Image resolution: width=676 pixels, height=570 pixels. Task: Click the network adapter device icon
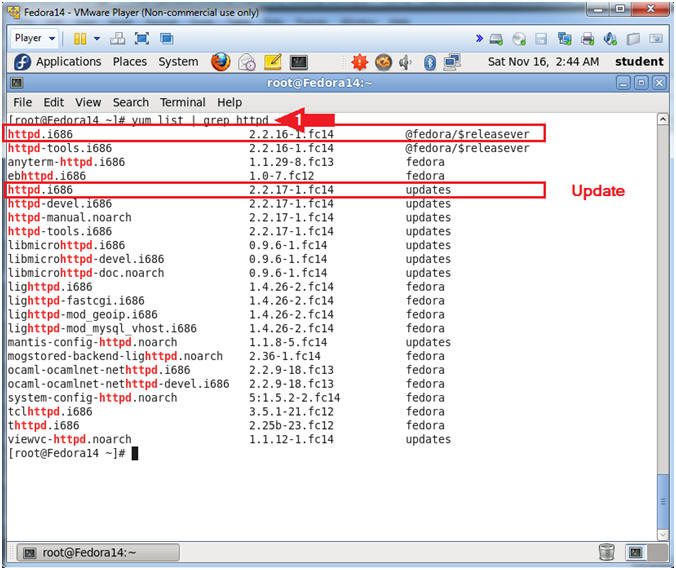(x=564, y=39)
